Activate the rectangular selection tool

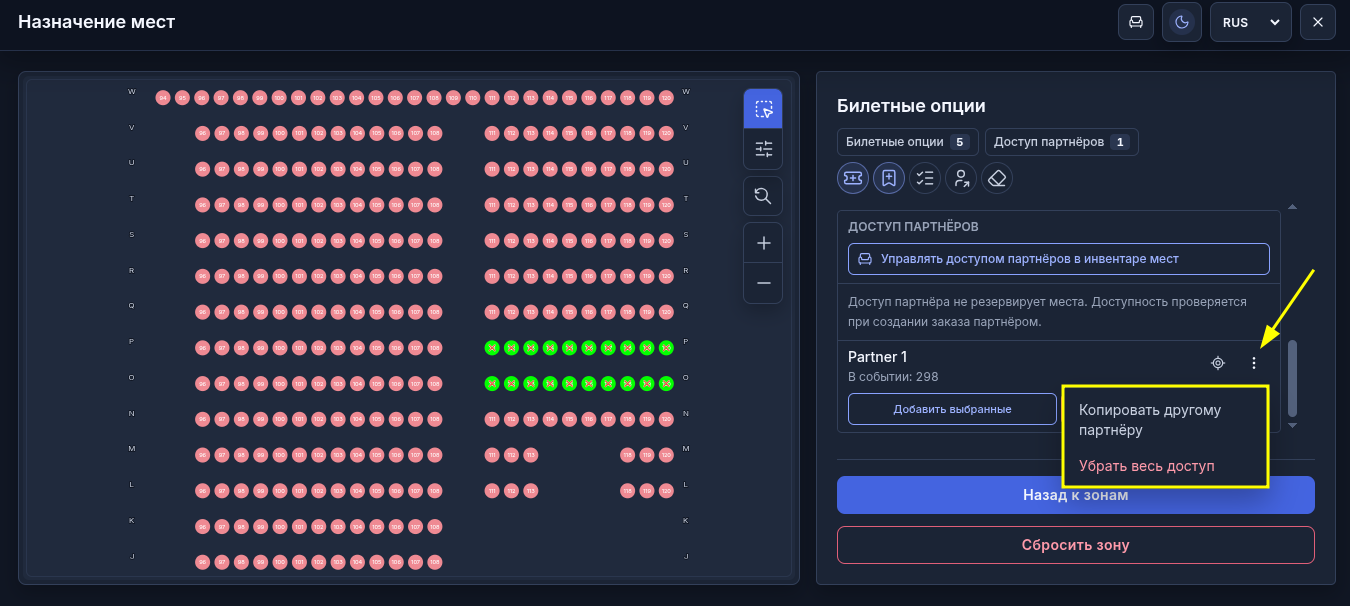(763, 109)
